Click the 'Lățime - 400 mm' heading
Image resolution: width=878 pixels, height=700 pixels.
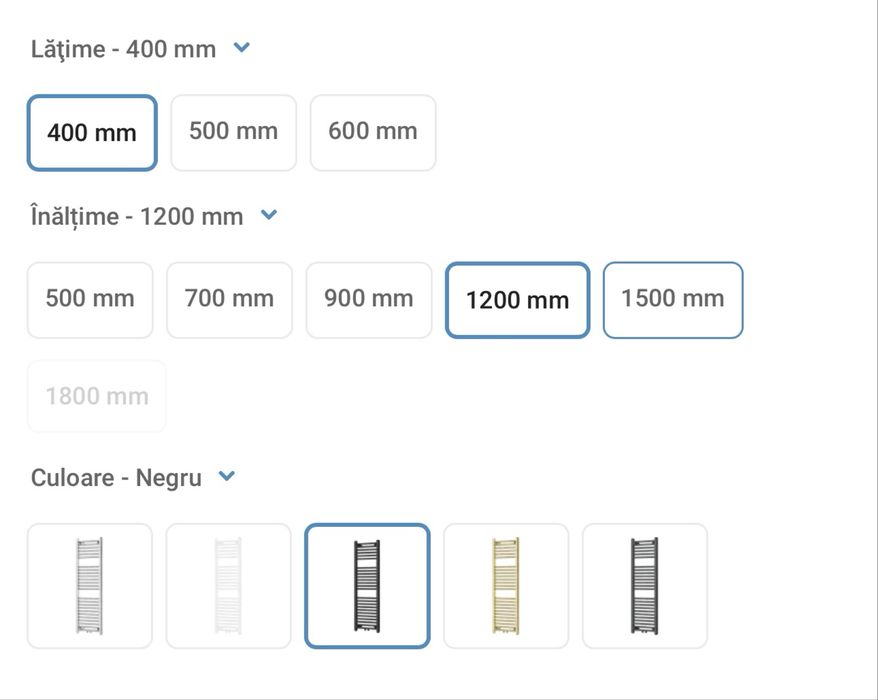click(123, 49)
